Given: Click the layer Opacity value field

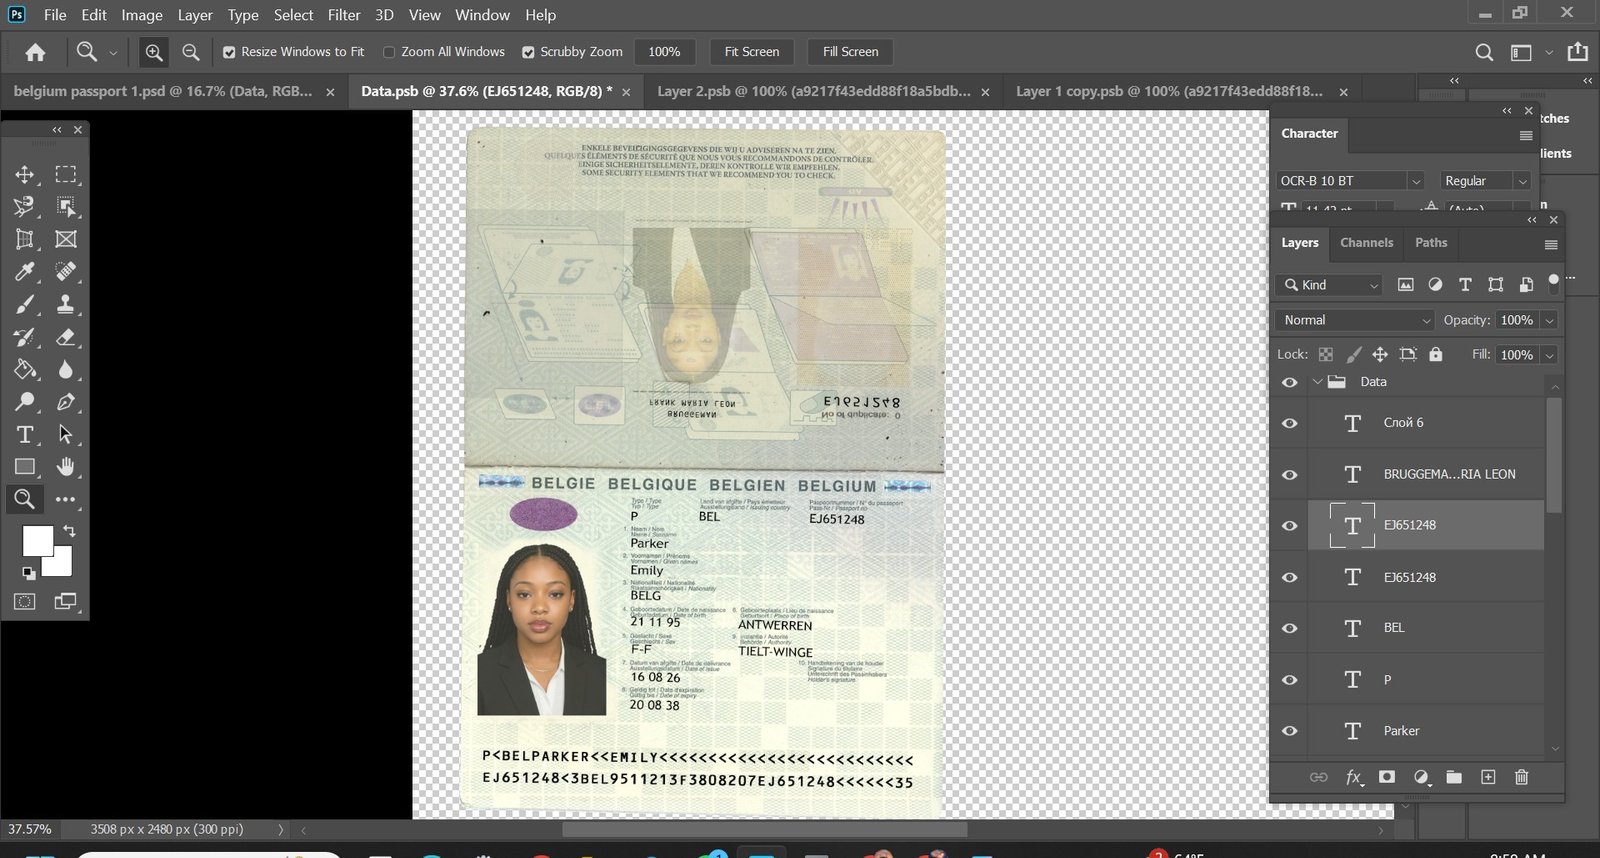Looking at the screenshot, I should 1516,320.
